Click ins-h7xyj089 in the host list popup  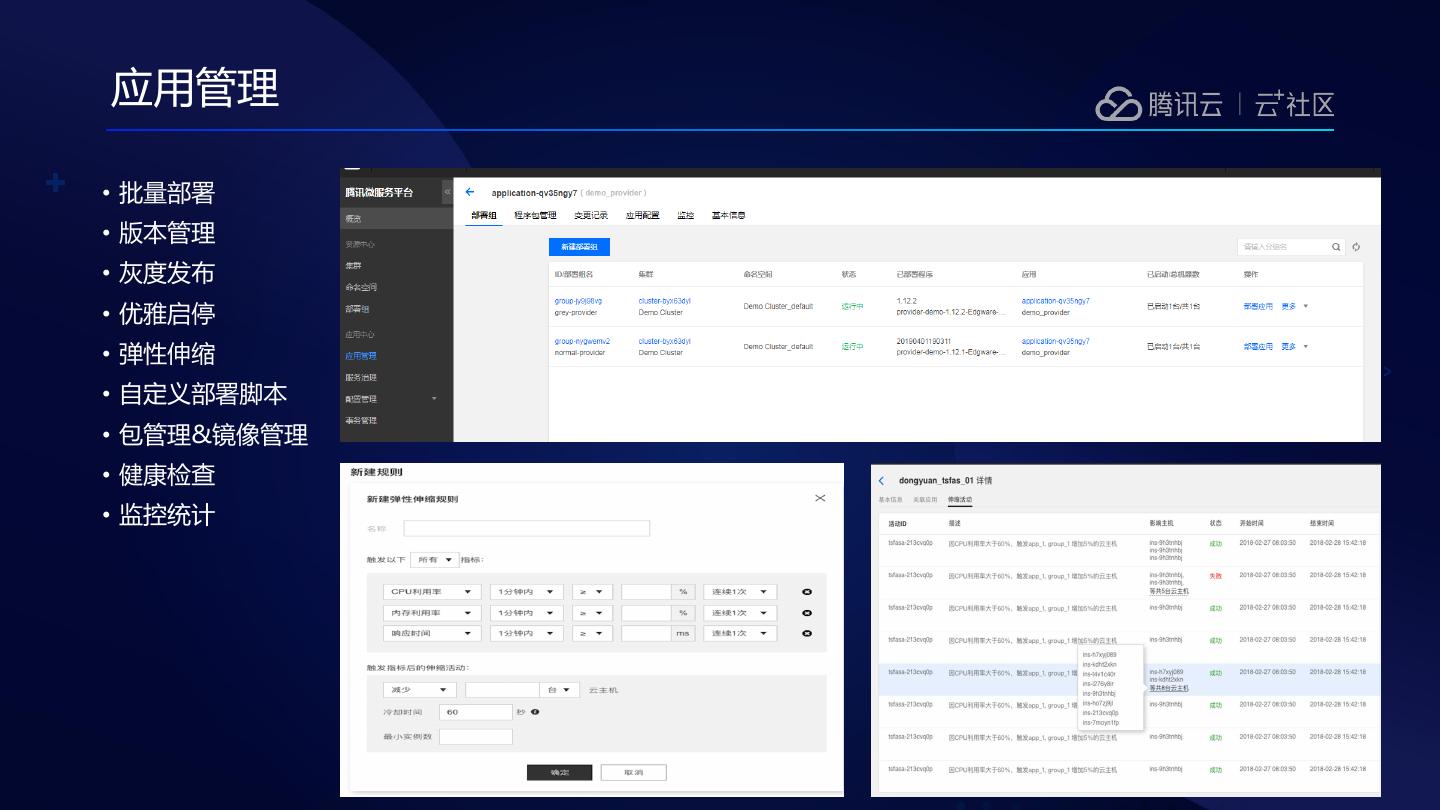pyautogui.click(x=1099, y=655)
